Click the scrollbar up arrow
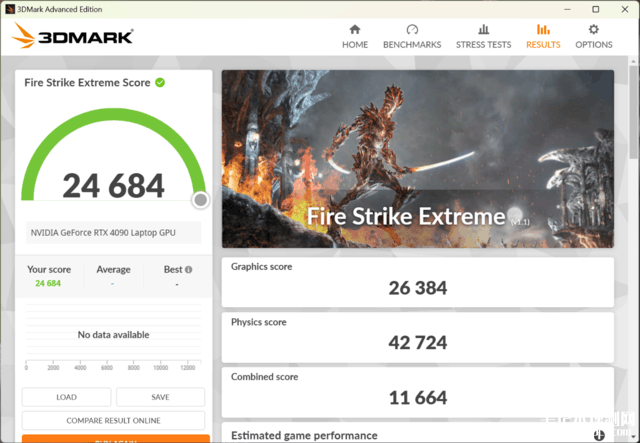Image resolution: width=640 pixels, height=443 pixels. [633, 61]
